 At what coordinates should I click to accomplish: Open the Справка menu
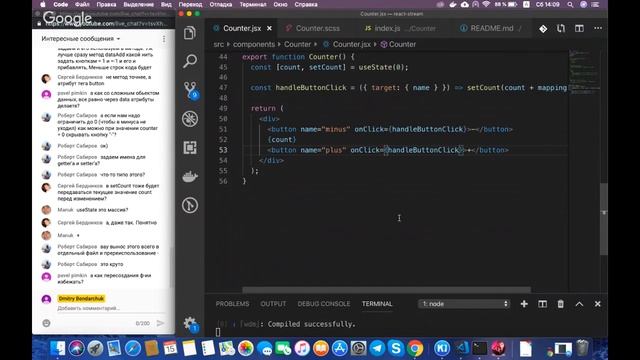pyautogui.click(x=306, y=4)
